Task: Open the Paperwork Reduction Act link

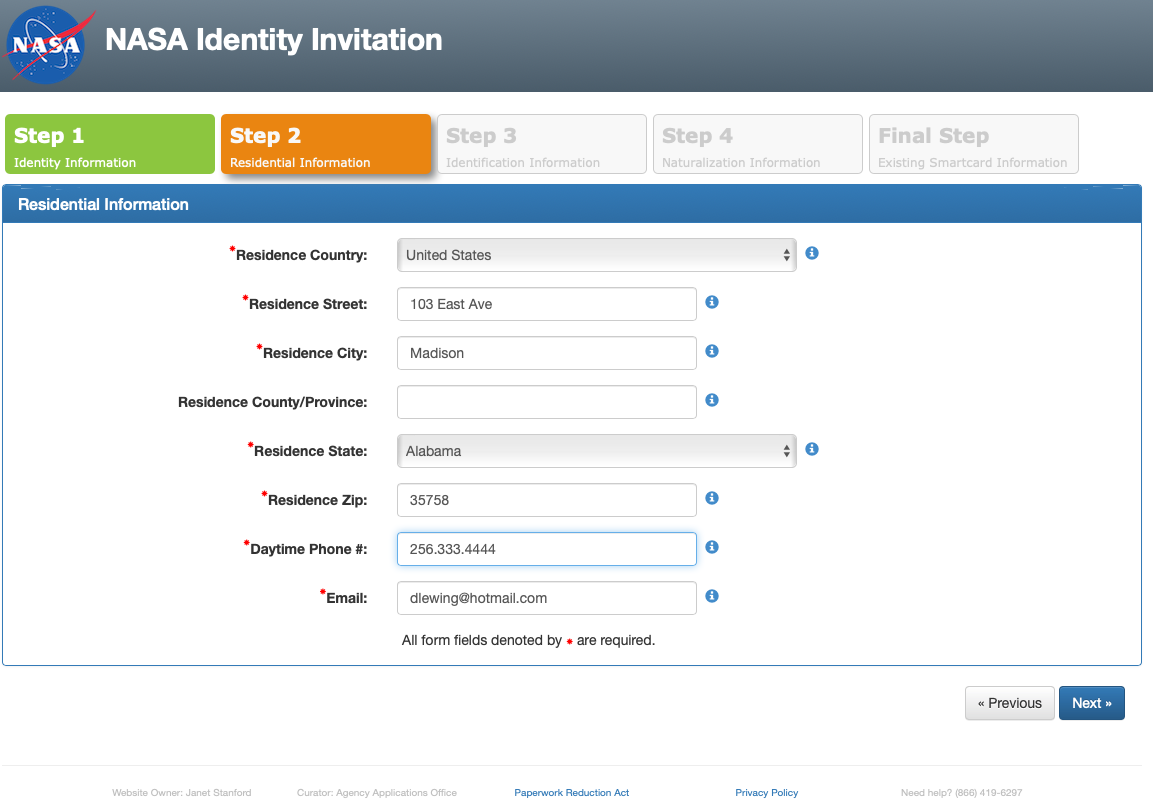Action: 571,793
